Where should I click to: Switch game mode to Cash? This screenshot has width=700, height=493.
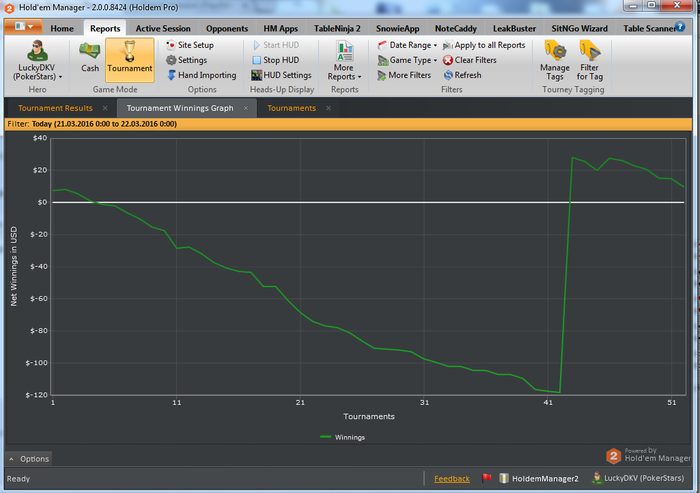[x=90, y=58]
